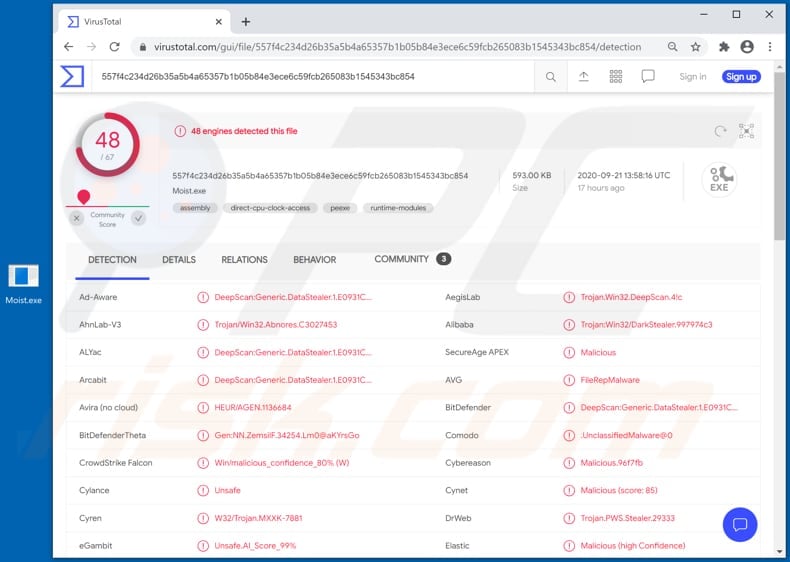Click the community score slider marker
Screen dimensions: 790x562
84,197
